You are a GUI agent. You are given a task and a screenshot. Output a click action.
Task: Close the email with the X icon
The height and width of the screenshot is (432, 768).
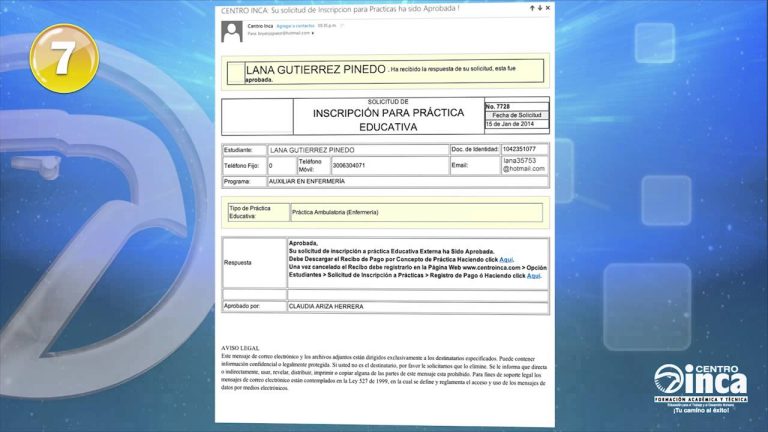548,8
